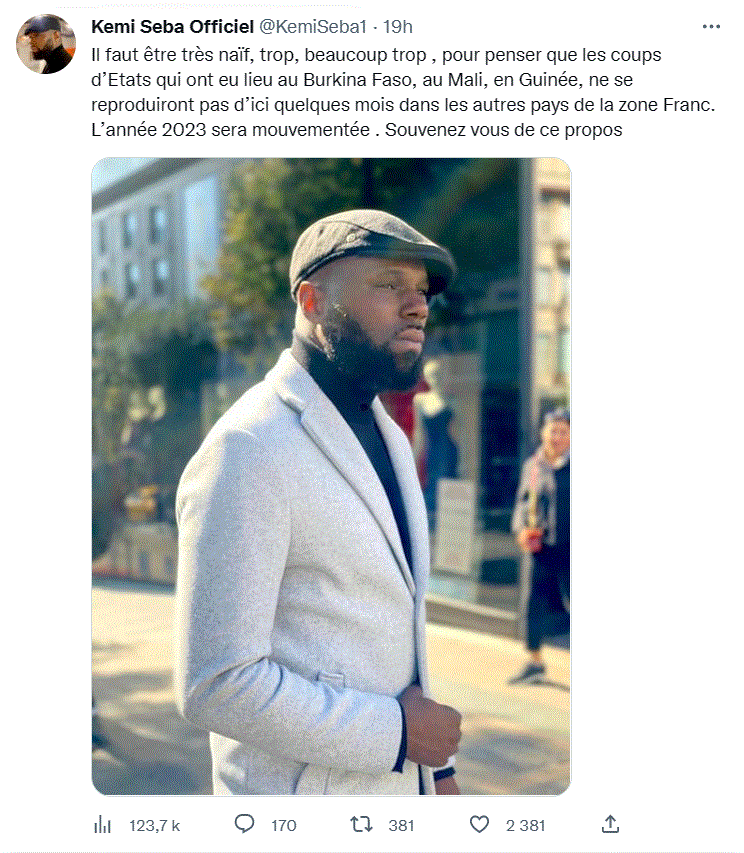Click the 381 retweets count
744x853 pixels.
click(401, 826)
